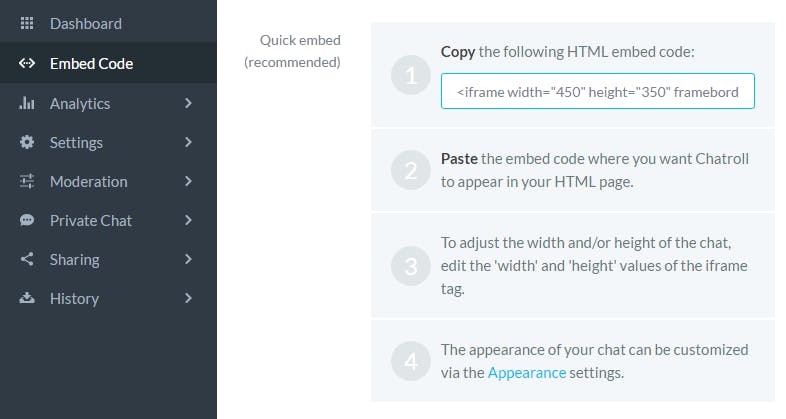Open the Moderation menu label

pos(89,181)
